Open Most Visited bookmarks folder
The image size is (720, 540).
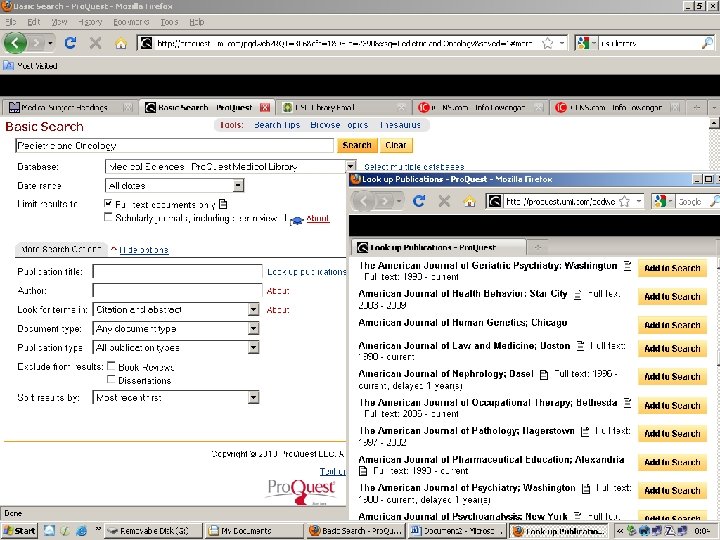[30, 66]
